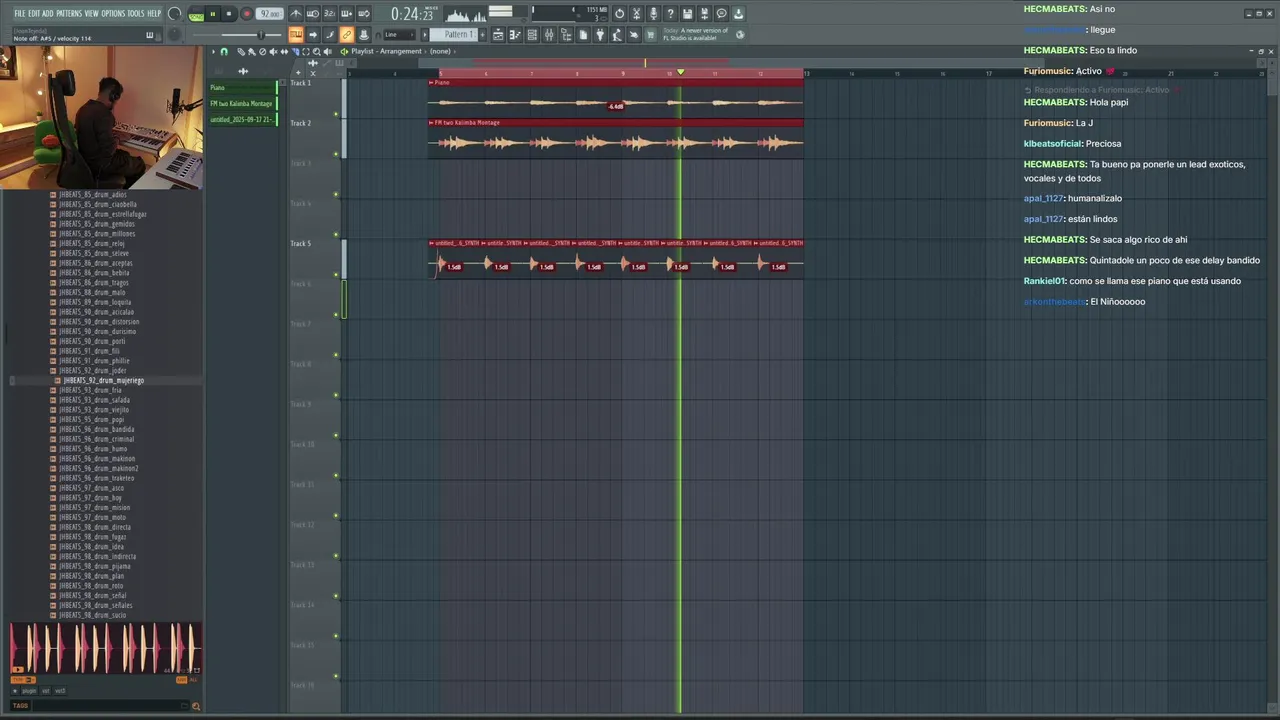Select the Track 5 header label
This screenshot has height=720, width=1280.
301,243
